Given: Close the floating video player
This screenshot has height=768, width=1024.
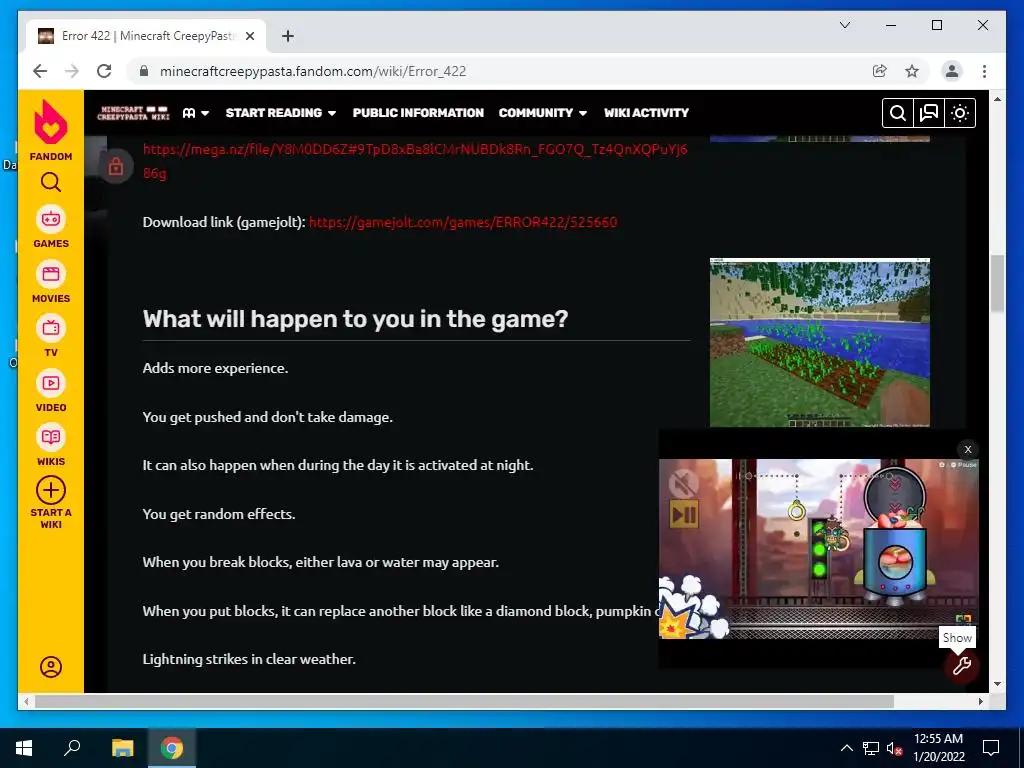Looking at the screenshot, I should click(968, 449).
